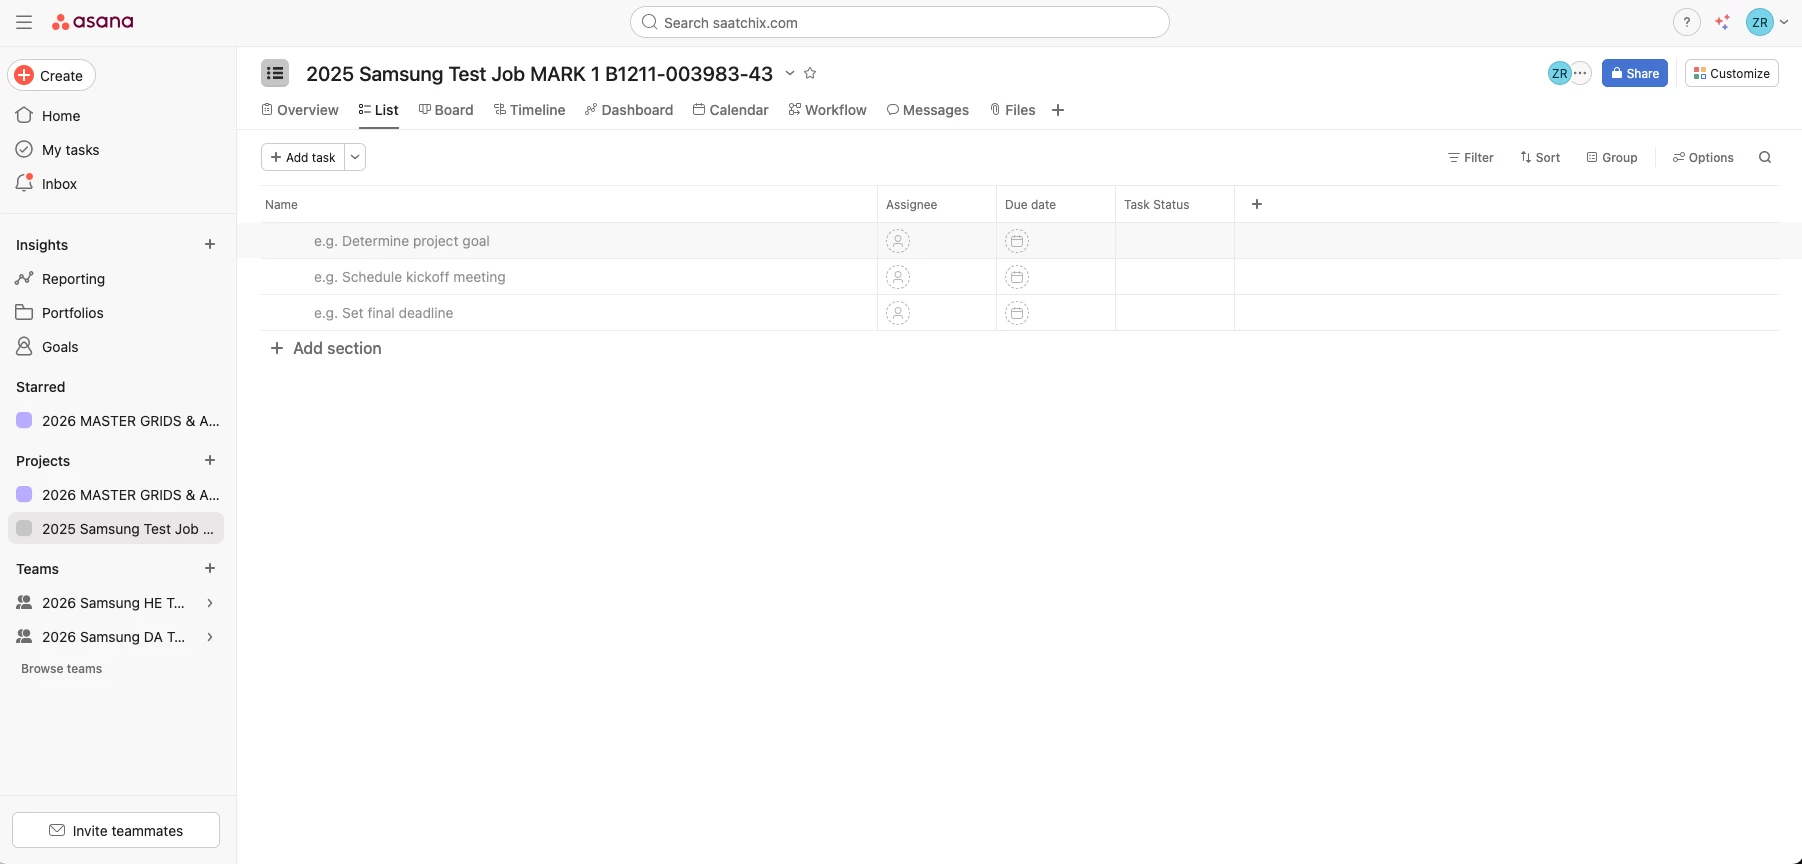Viewport: 1802px width, 864px height.
Task: Star the project with star icon
Action: pyautogui.click(x=810, y=73)
